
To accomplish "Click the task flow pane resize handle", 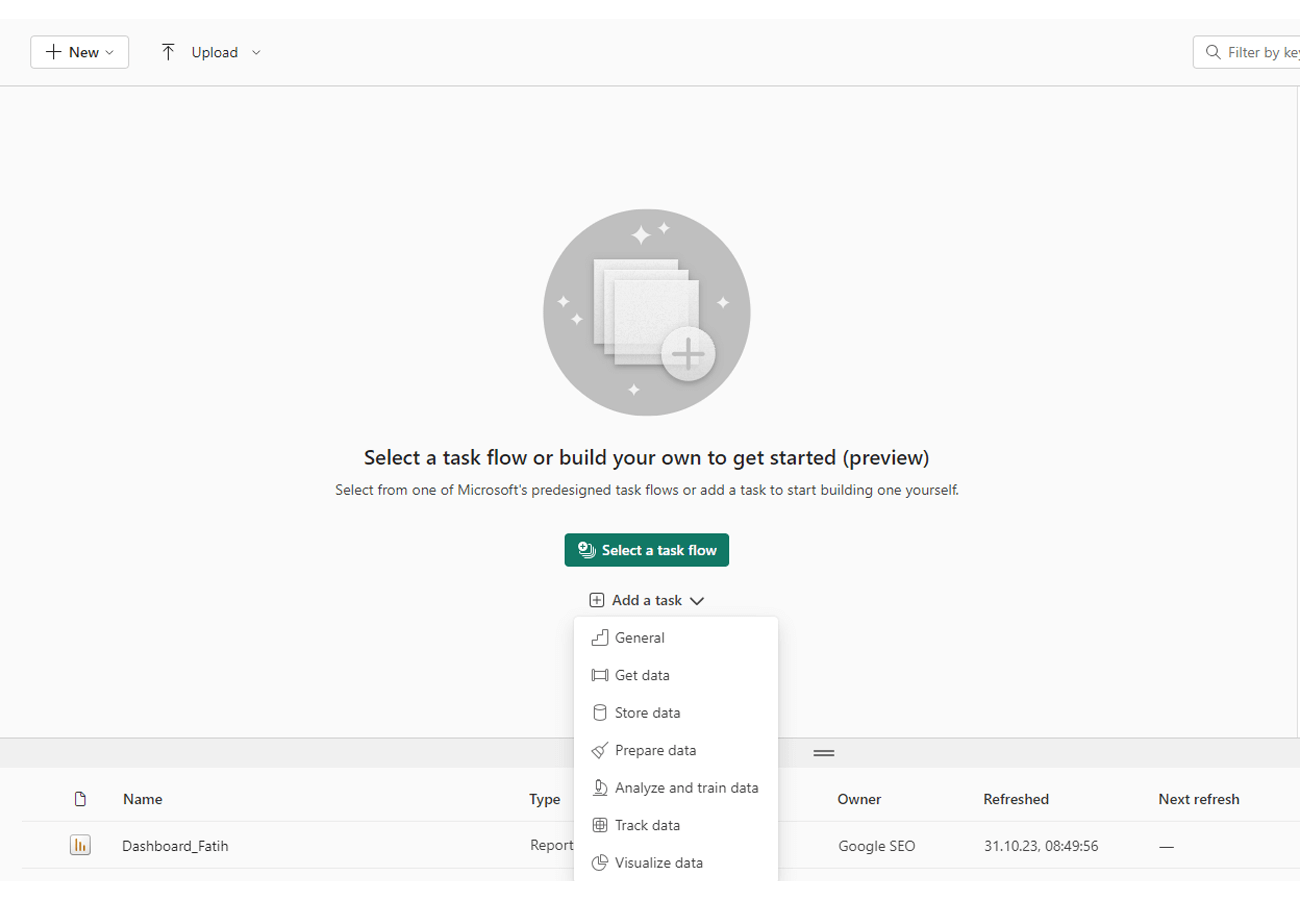I will click(x=824, y=753).
